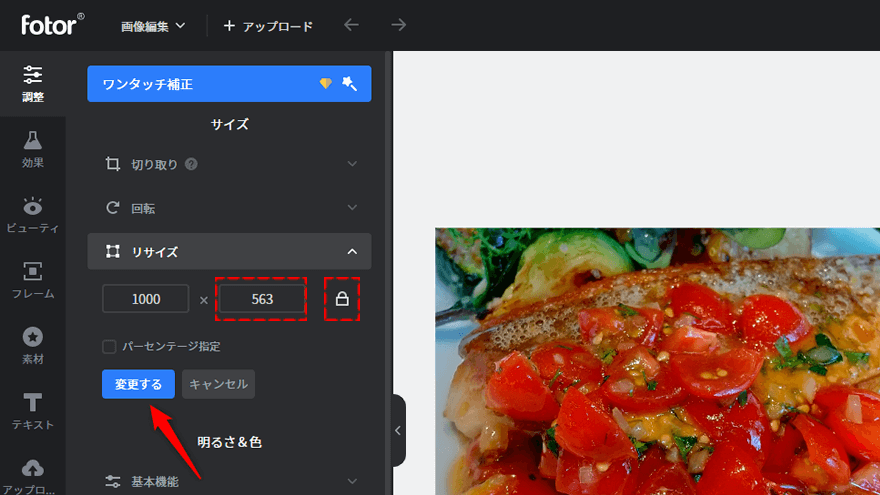This screenshot has height=495, width=880.
Task: Click the 変更する apply button
Action: pyautogui.click(x=138, y=384)
